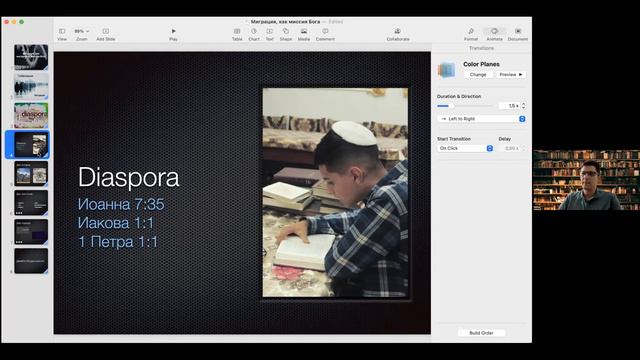Click the Diaspora title text
The image size is (640, 360).
coord(129,178)
